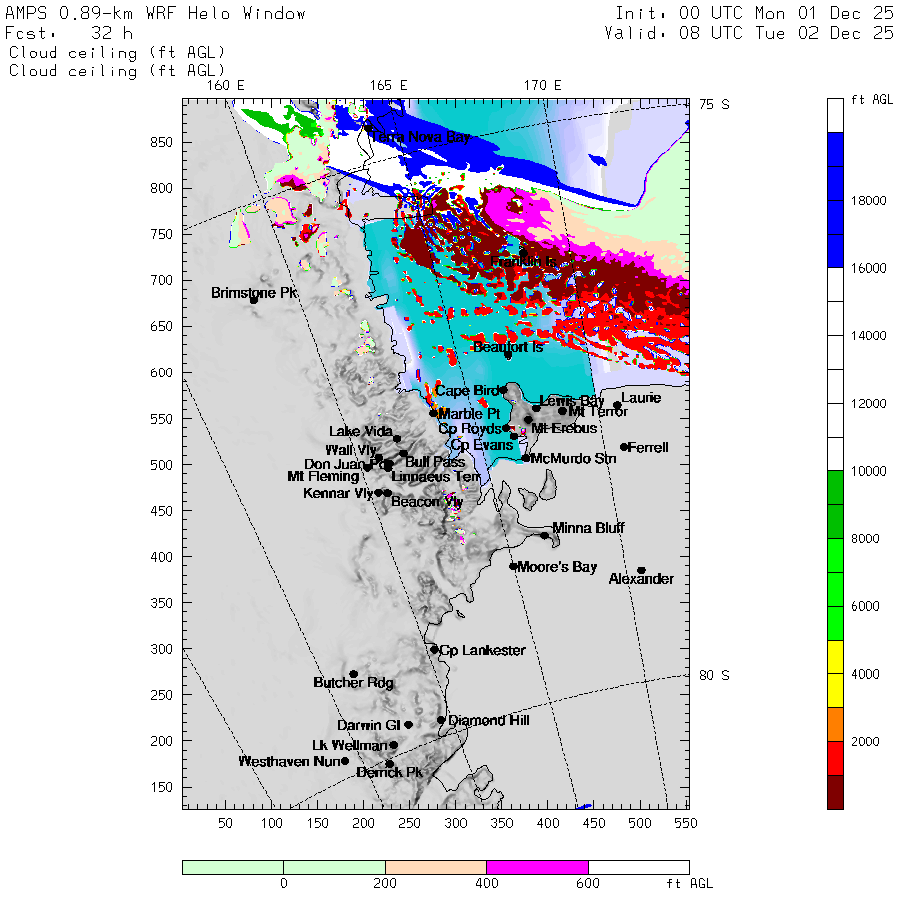Click the Valid time header text
The height and width of the screenshot is (900, 900).
pos(748,33)
